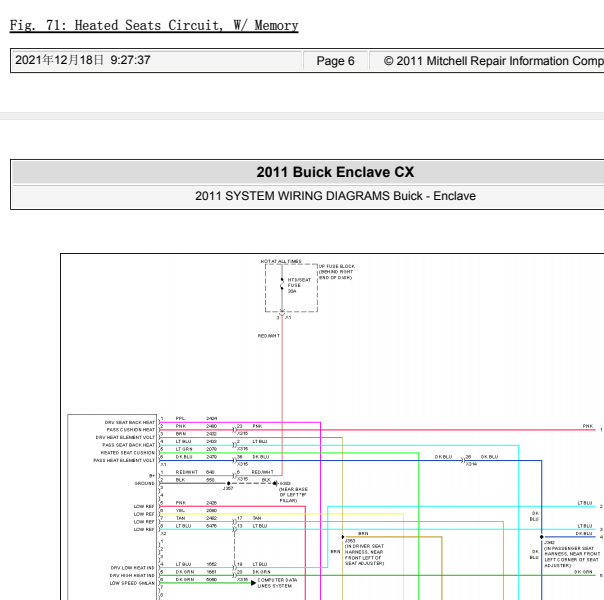Click the "Page 6" cell
Image resolution: width=604 pixels, height=600 pixels.
[335, 61]
